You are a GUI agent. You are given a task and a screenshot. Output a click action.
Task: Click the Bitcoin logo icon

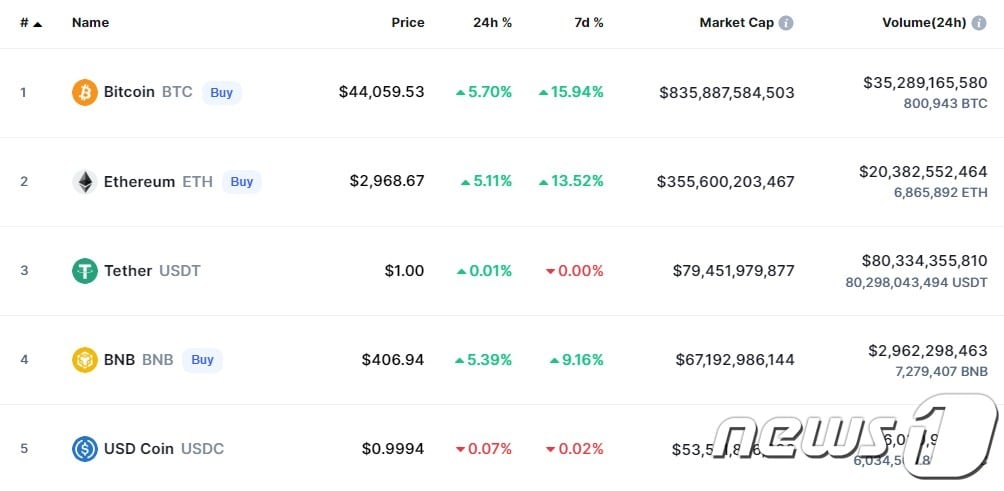tap(85, 92)
